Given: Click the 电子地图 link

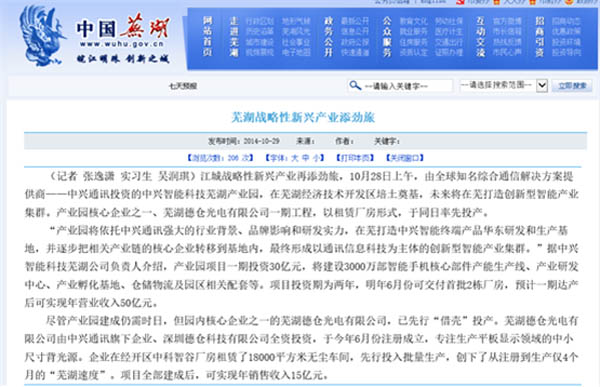Looking at the screenshot, I should click(x=296, y=52).
